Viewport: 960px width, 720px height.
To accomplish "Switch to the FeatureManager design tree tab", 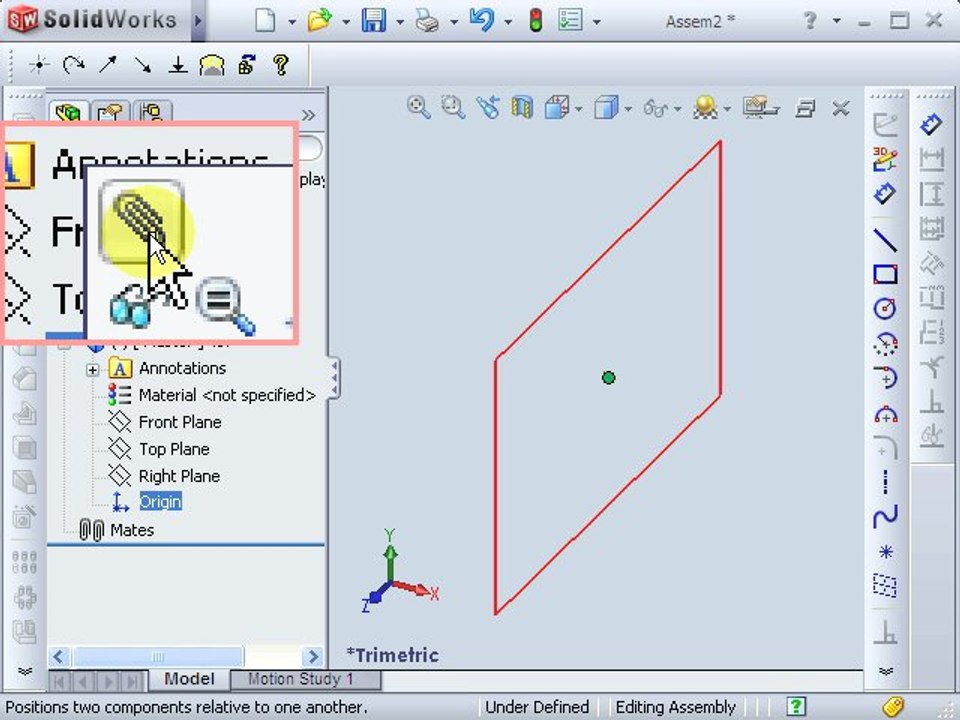I will tap(68, 111).
